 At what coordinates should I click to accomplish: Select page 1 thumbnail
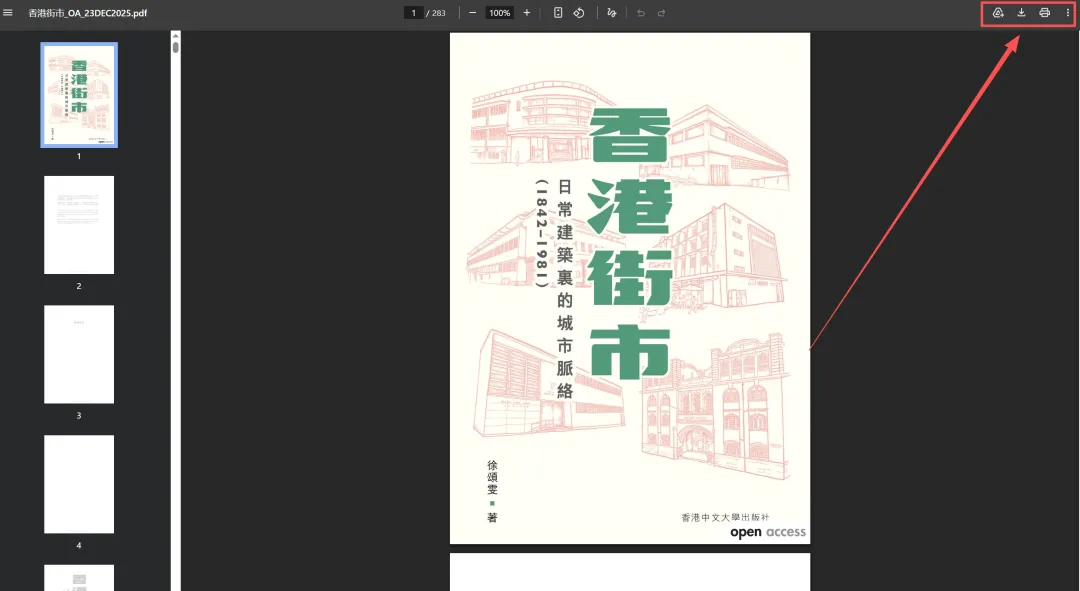(x=79, y=95)
